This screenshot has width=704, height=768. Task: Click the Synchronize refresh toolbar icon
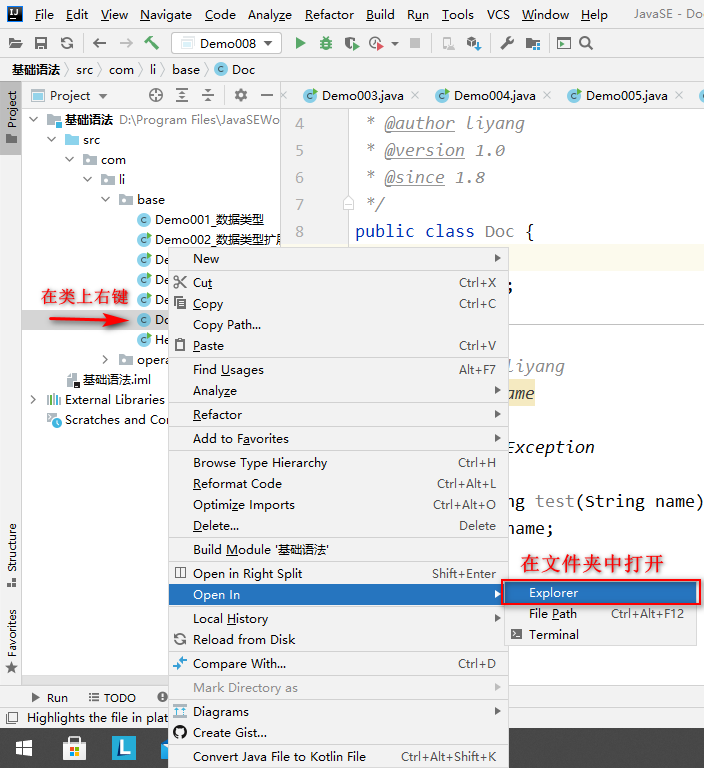pos(67,44)
